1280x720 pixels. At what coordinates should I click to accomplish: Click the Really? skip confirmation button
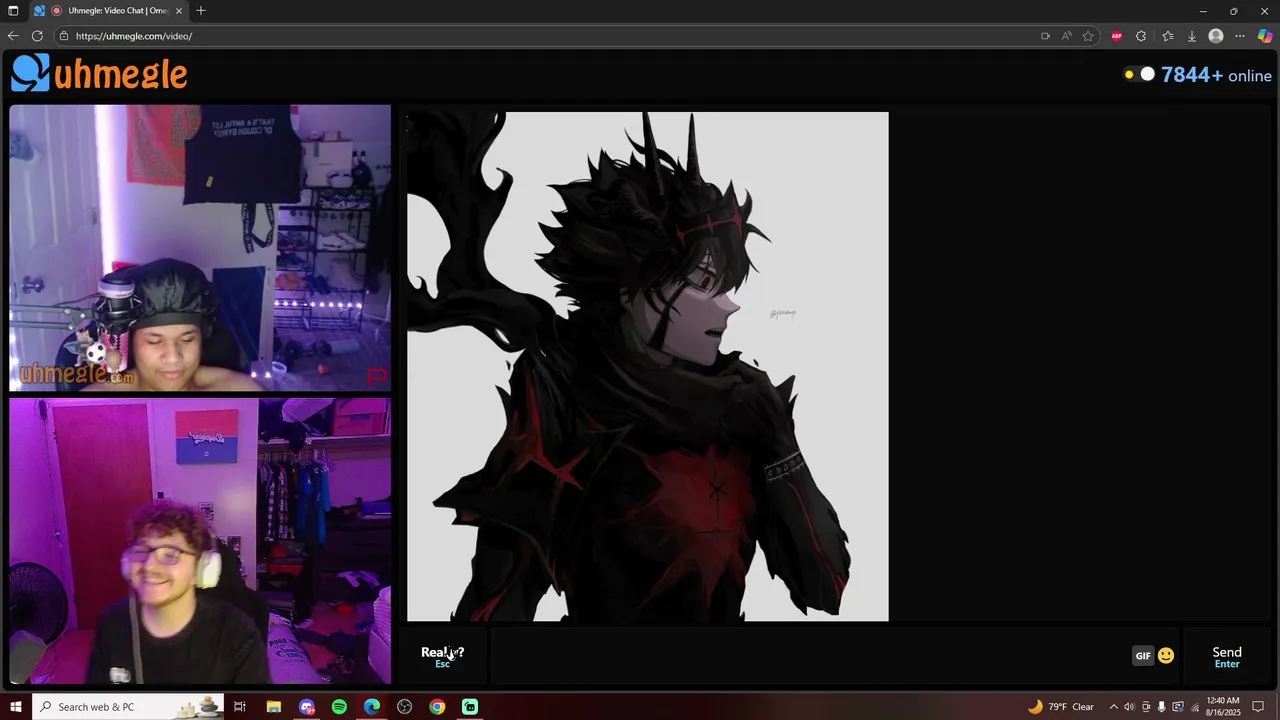tap(442, 656)
